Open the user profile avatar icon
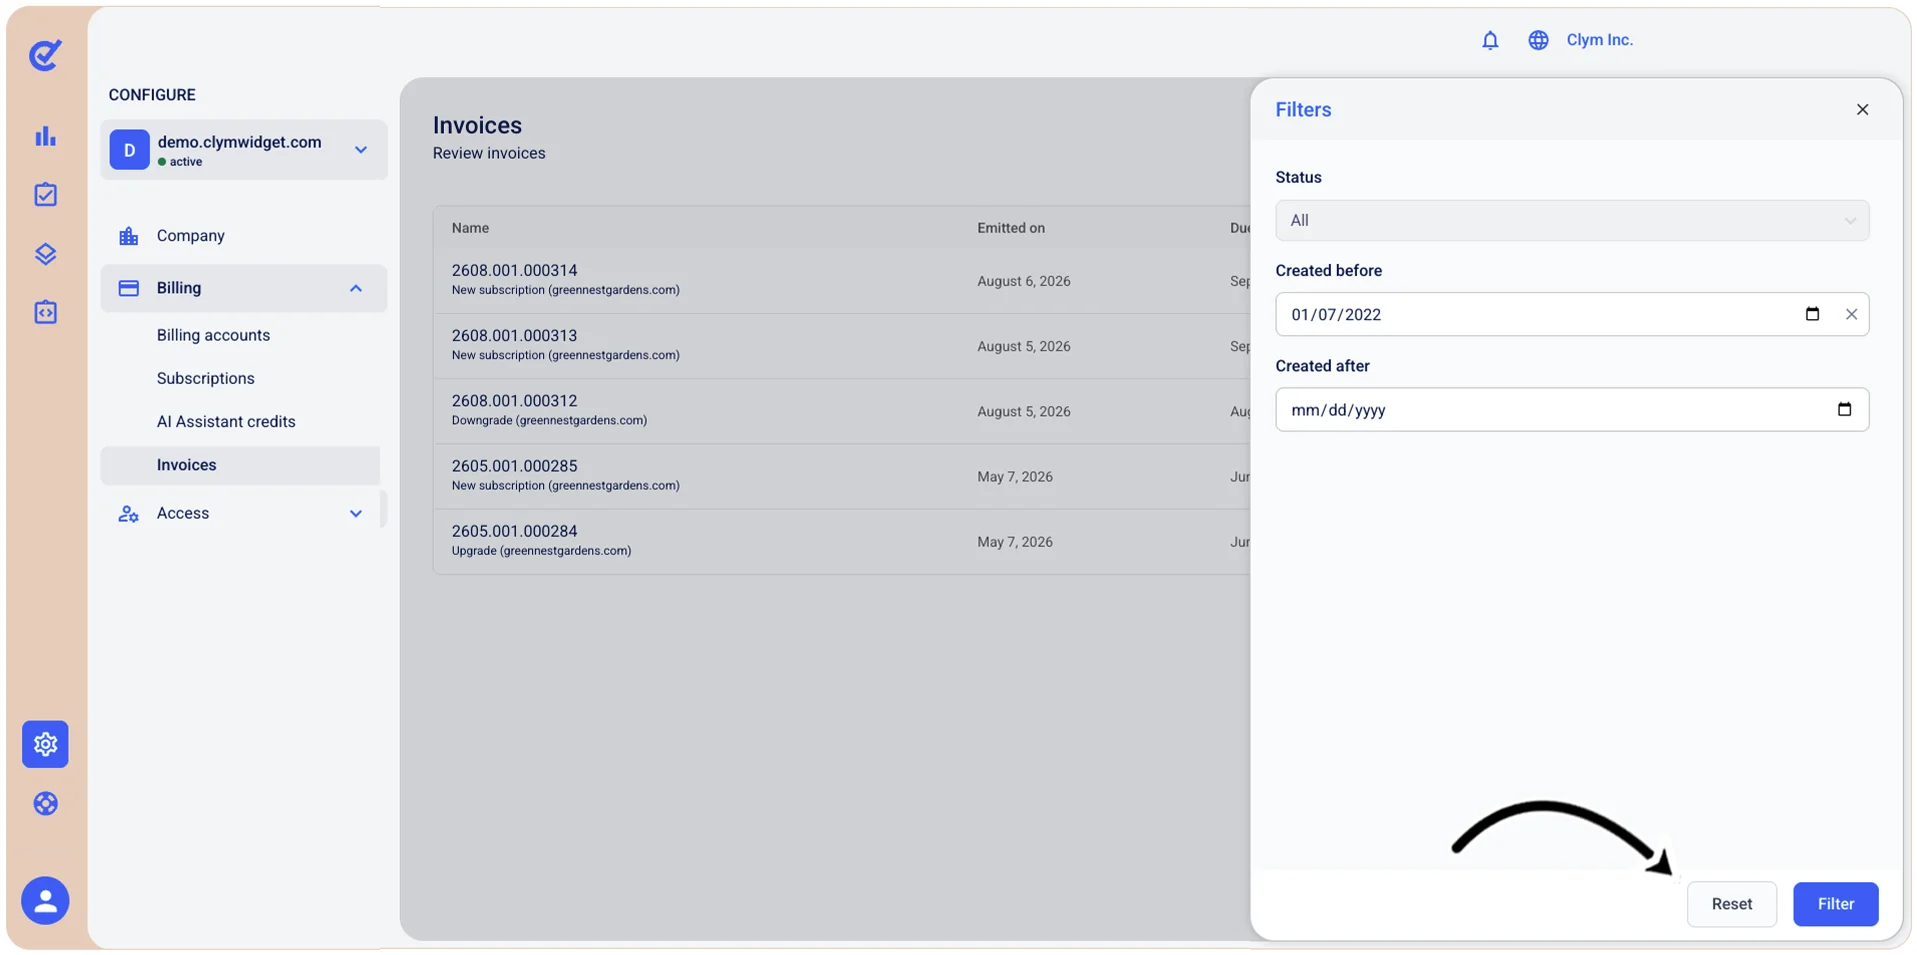 (x=45, y=901)
